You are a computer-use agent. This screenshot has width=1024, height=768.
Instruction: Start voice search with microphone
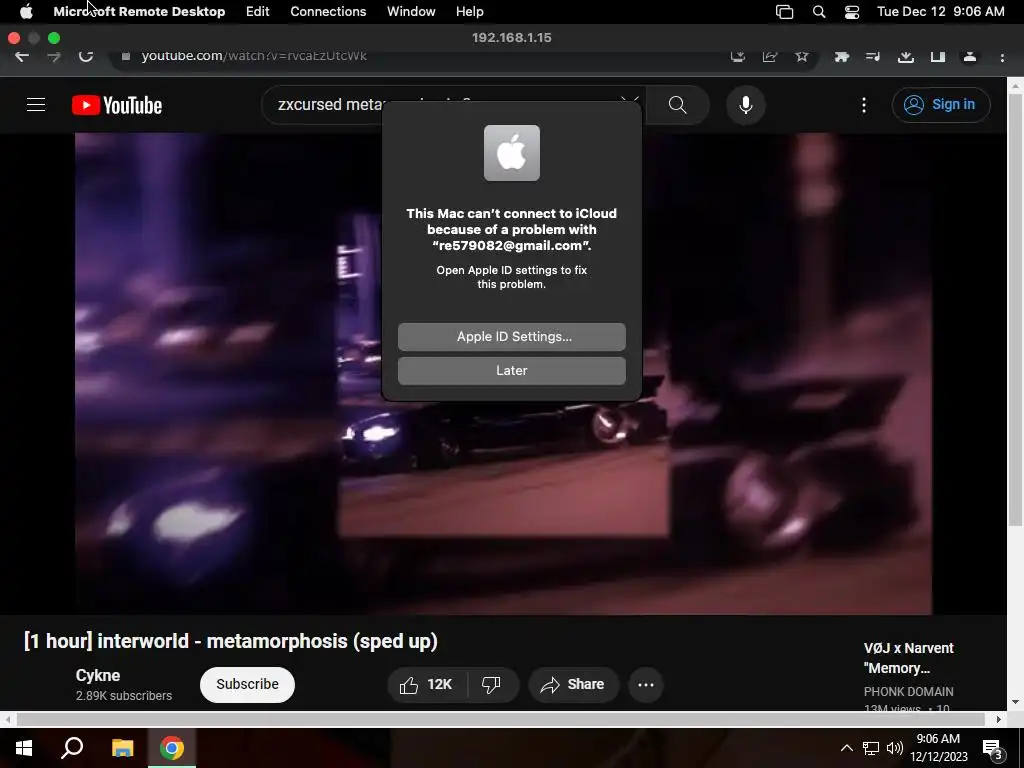[x=746, y=104]
